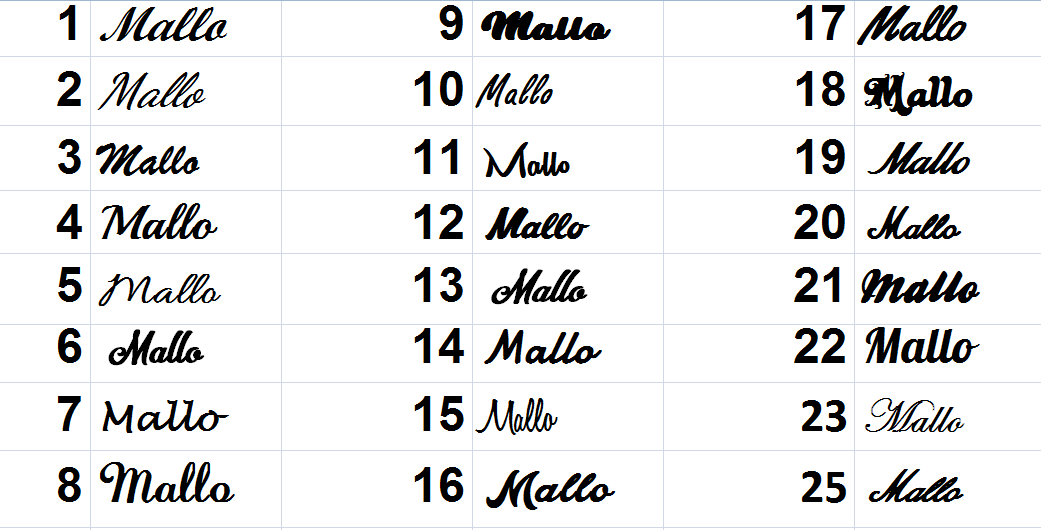Select the bold Mallo sample beside 3
Image resolution: width=1041 pixels, height=530 pixels.
point(148,160)
